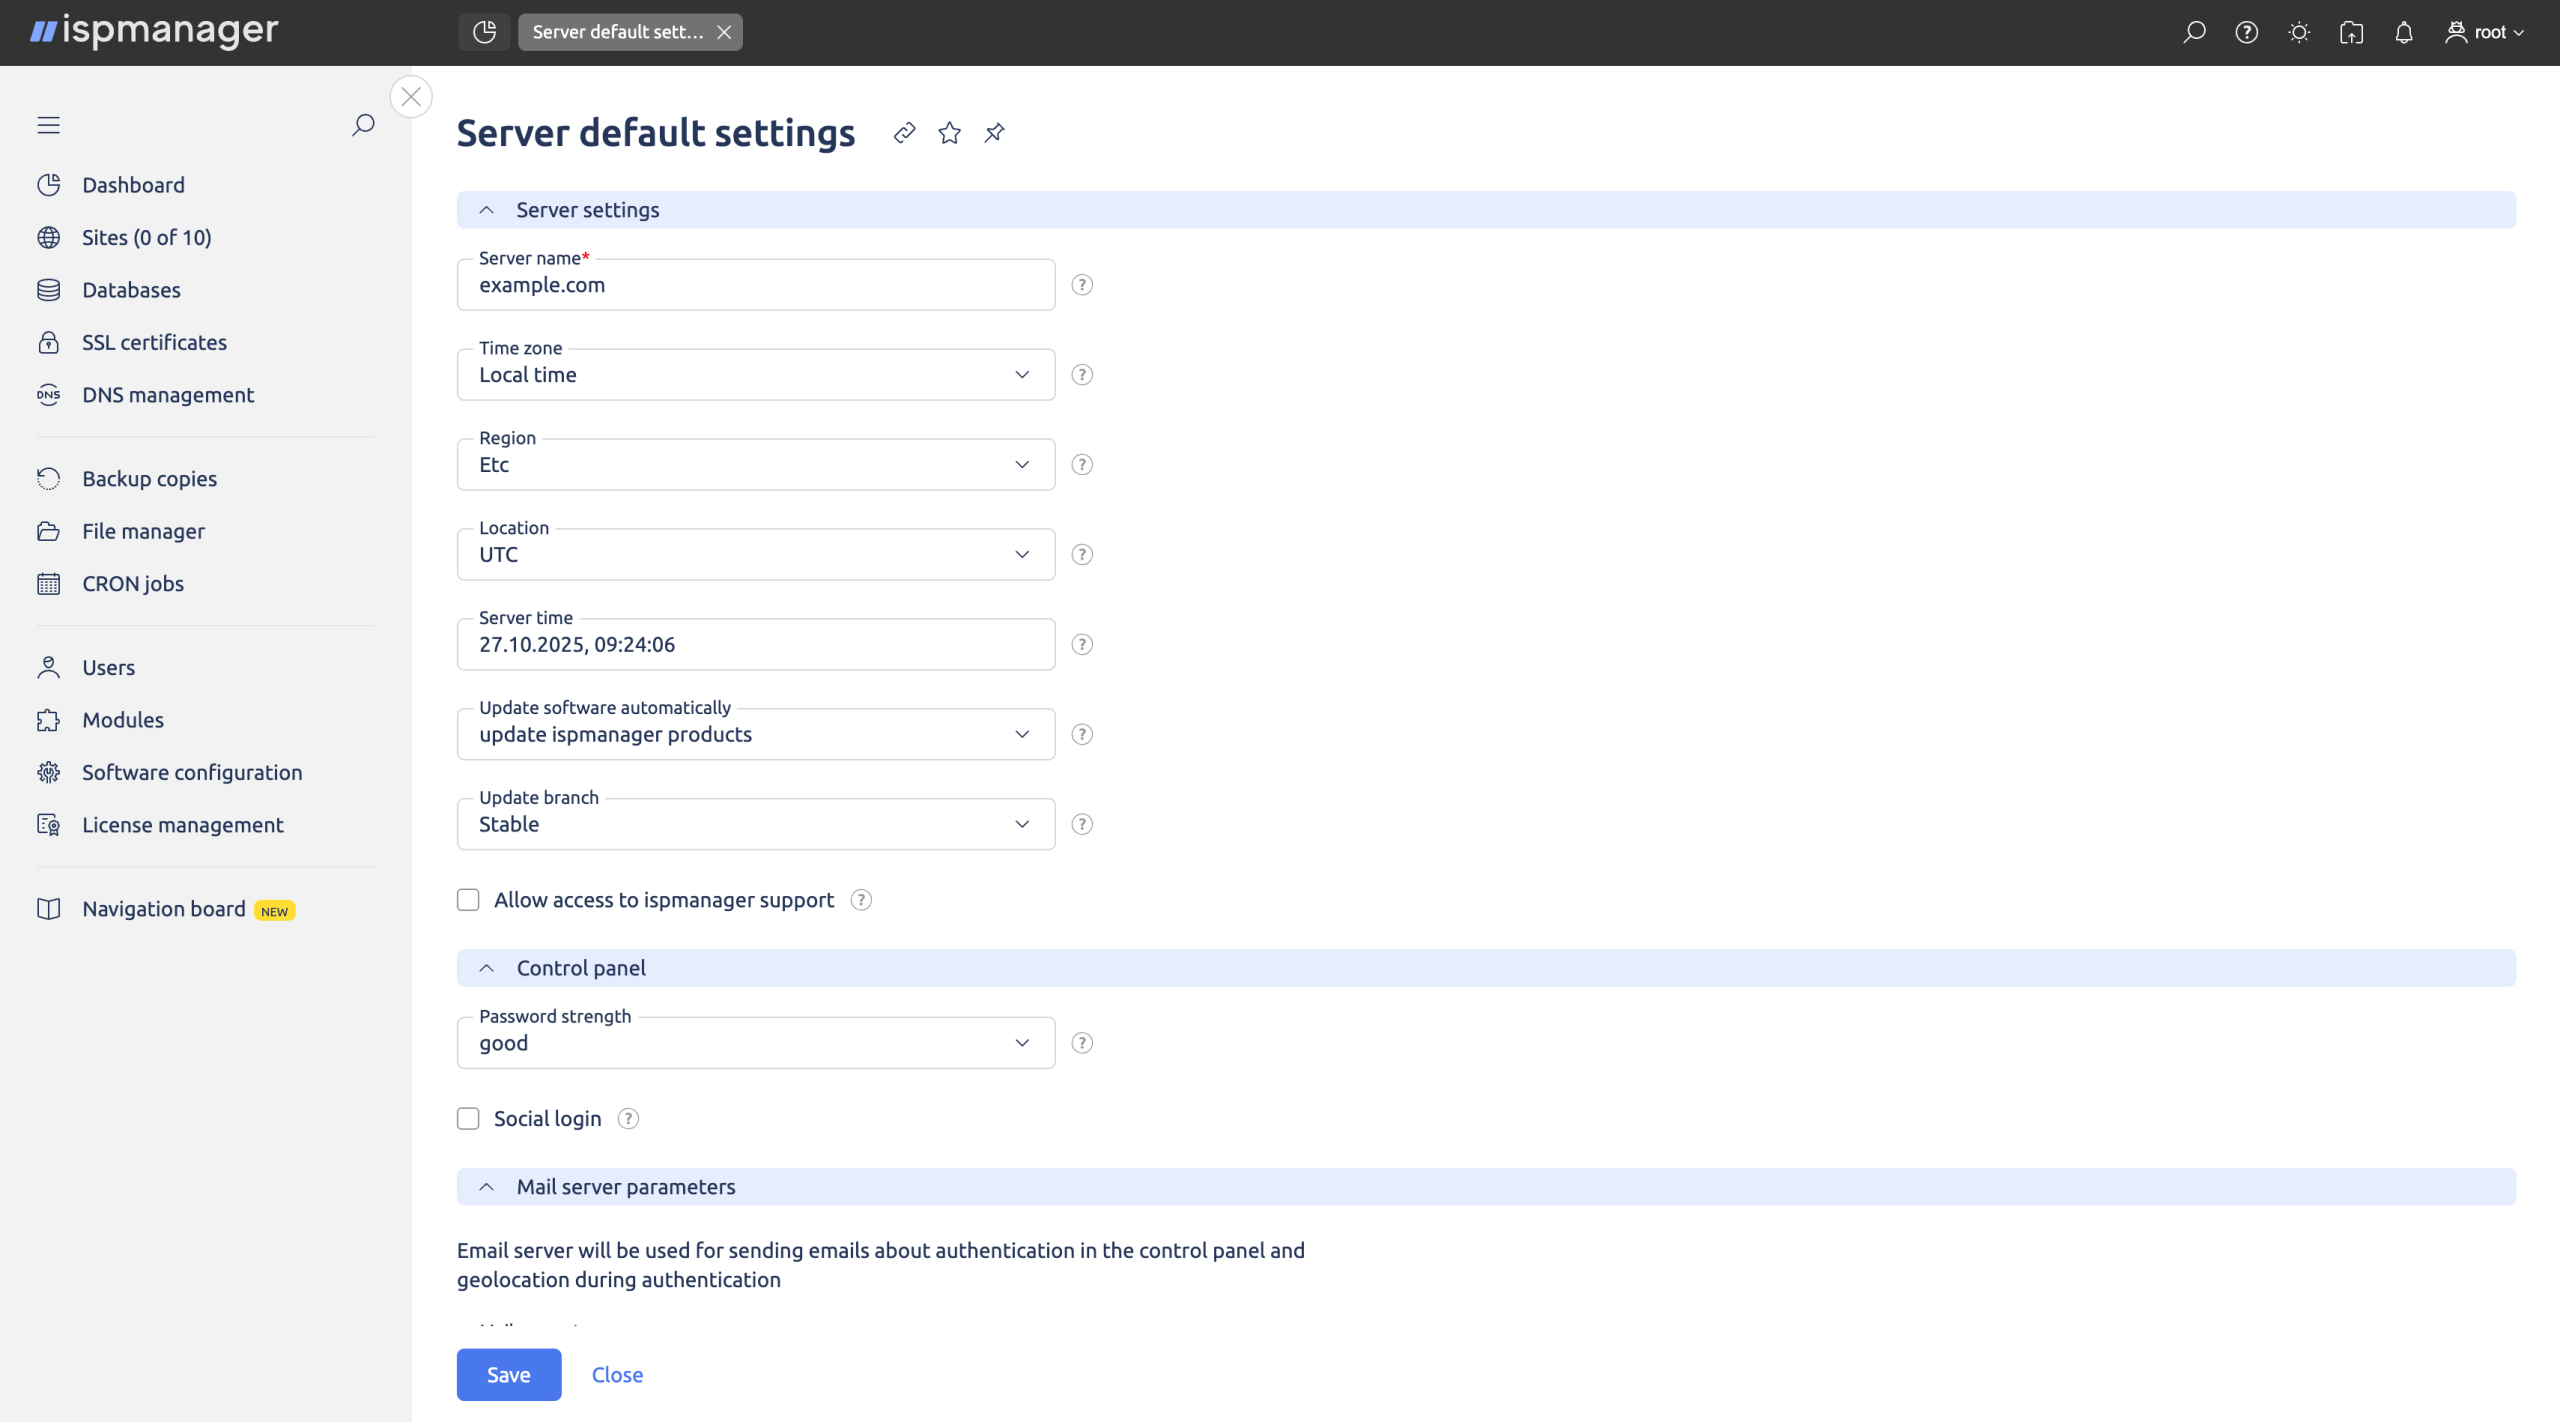Click the dashboard icon tab in the top bar
2560x1422 pixels.
[484, 32]
